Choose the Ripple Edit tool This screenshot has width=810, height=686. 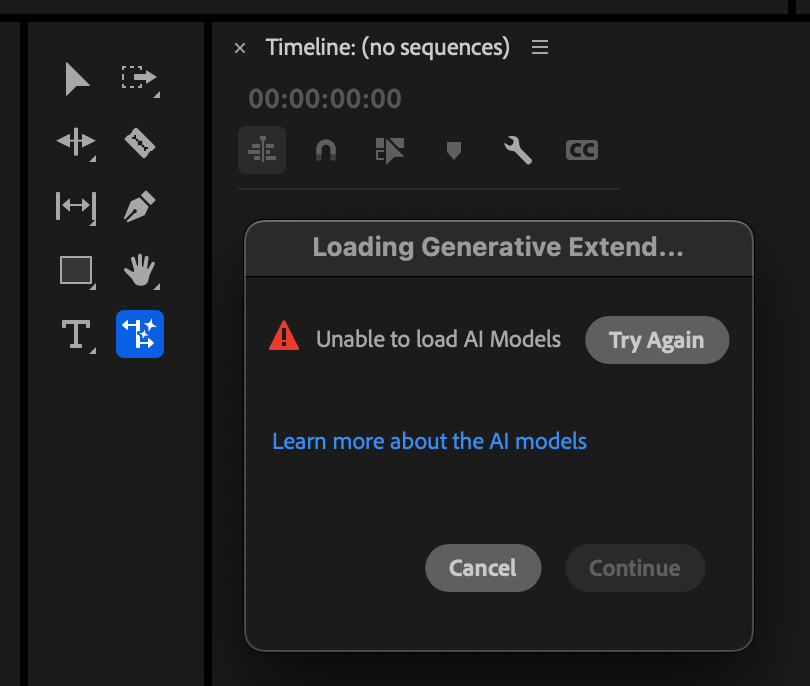click(x=76, y=142)
